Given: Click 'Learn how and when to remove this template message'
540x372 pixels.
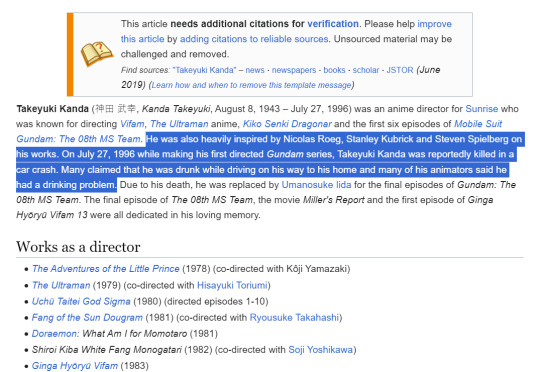Looking at the screenshot, I should coord(251,85).
